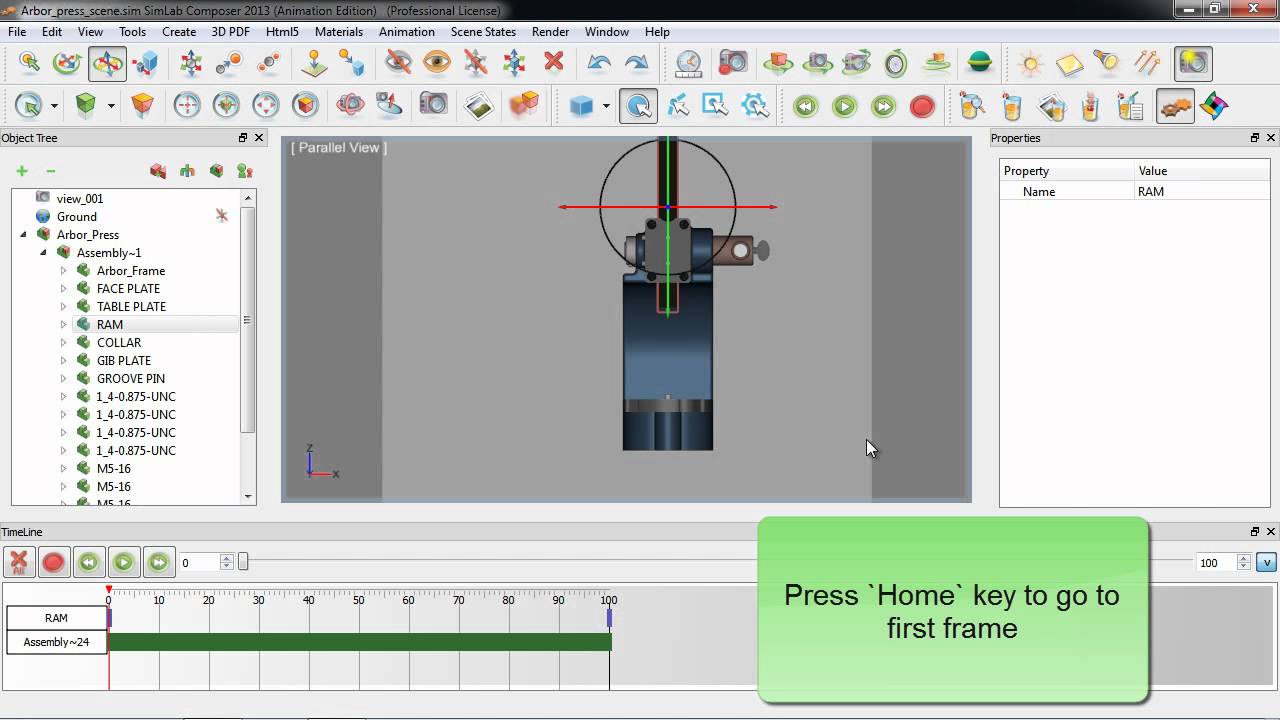Collapse the Assembly~1 tree node
Screen dimensions: 1280x720
(43, 252)
